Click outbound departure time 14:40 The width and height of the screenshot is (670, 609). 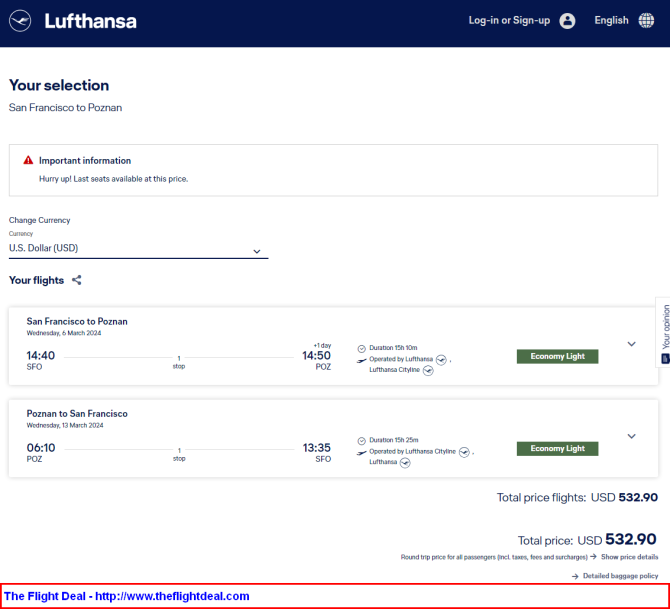pyautogui.click(x=41, y=356)
